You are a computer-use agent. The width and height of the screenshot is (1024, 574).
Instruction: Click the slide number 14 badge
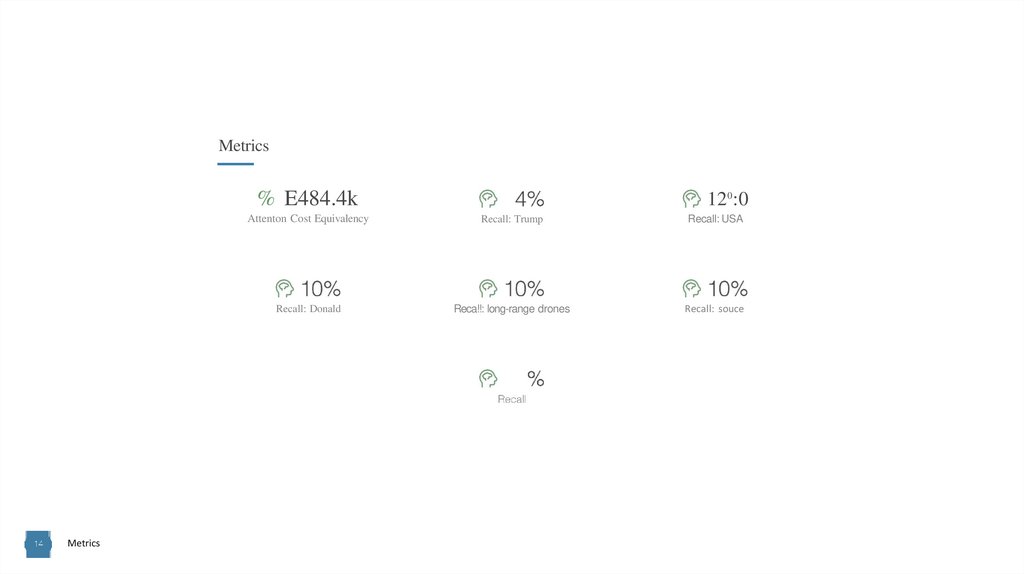38,543
